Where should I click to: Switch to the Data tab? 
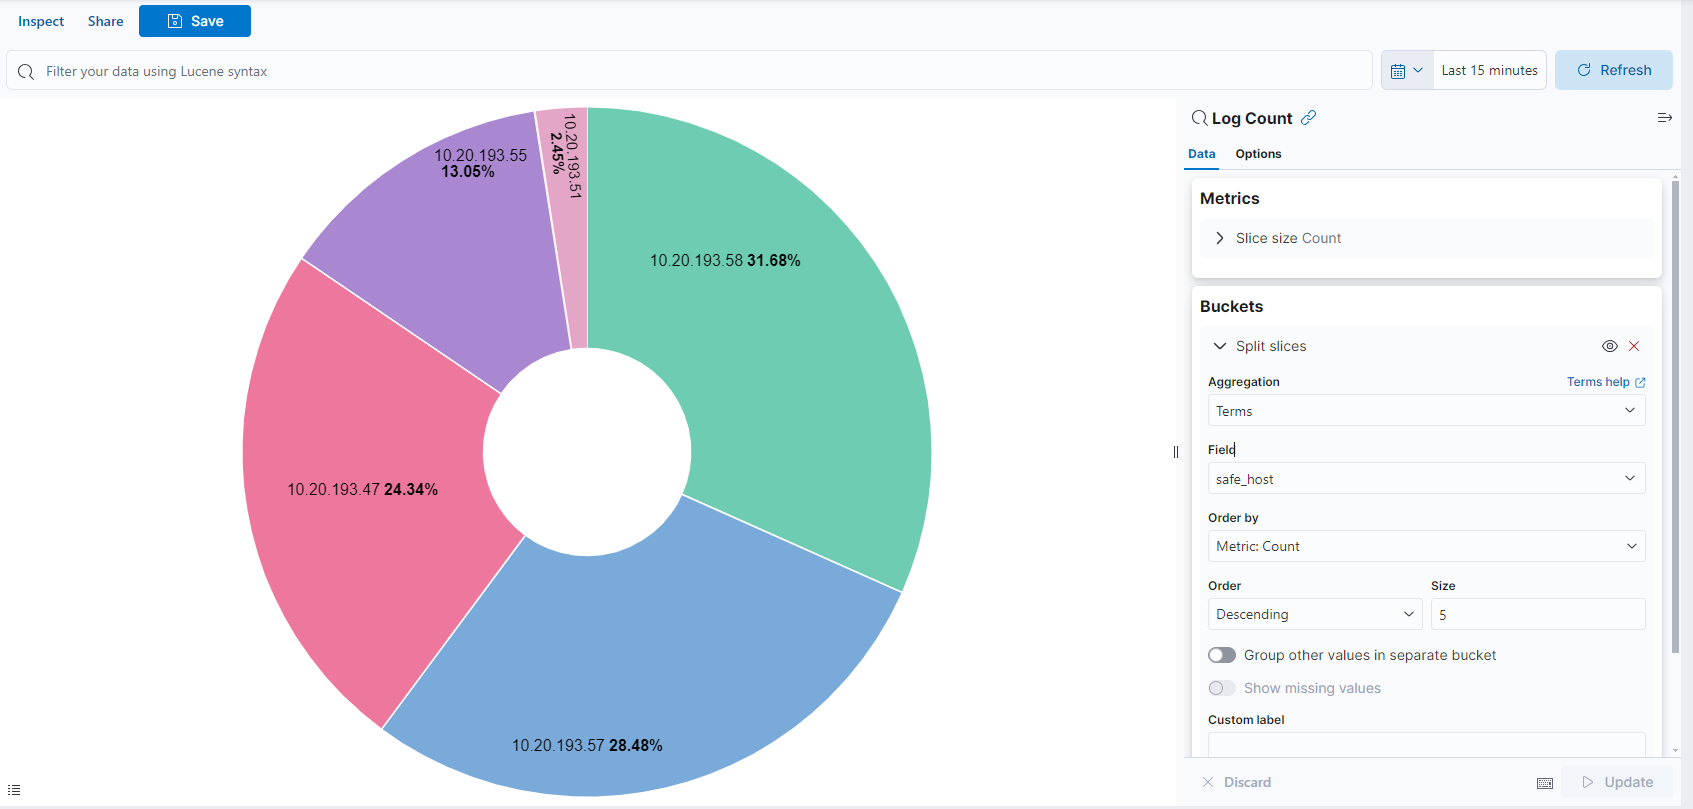1202,154
